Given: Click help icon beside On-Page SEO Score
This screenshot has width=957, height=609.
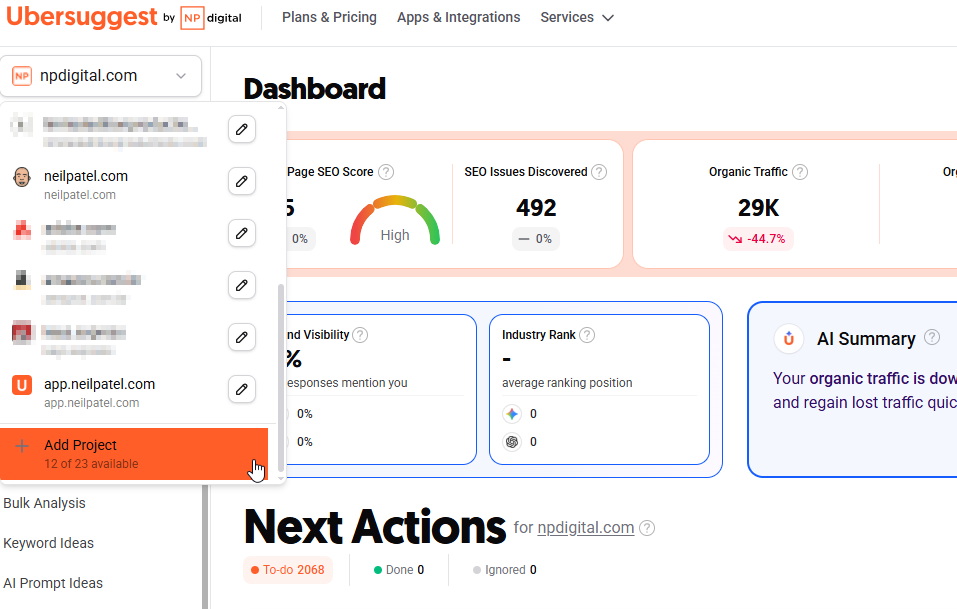Looking at the screenshot, I should point(386,172).
